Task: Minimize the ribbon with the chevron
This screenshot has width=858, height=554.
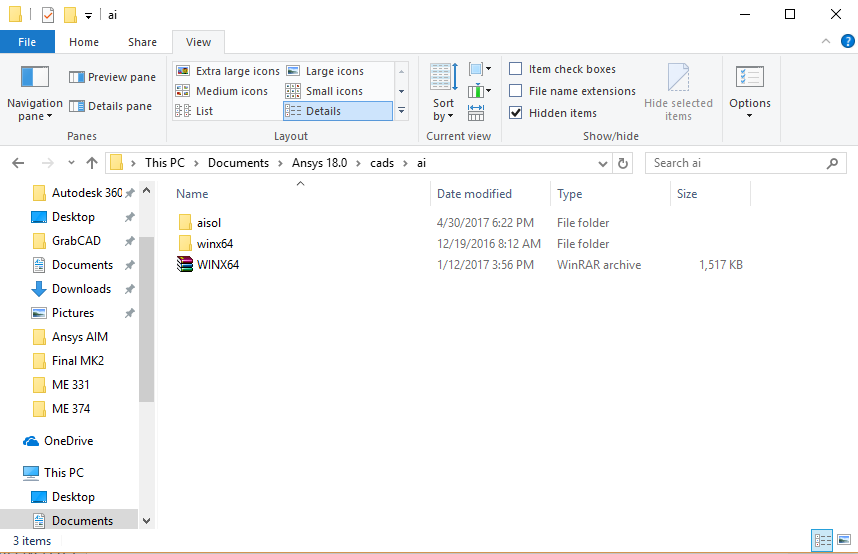Action: click(x=826, y=41)
